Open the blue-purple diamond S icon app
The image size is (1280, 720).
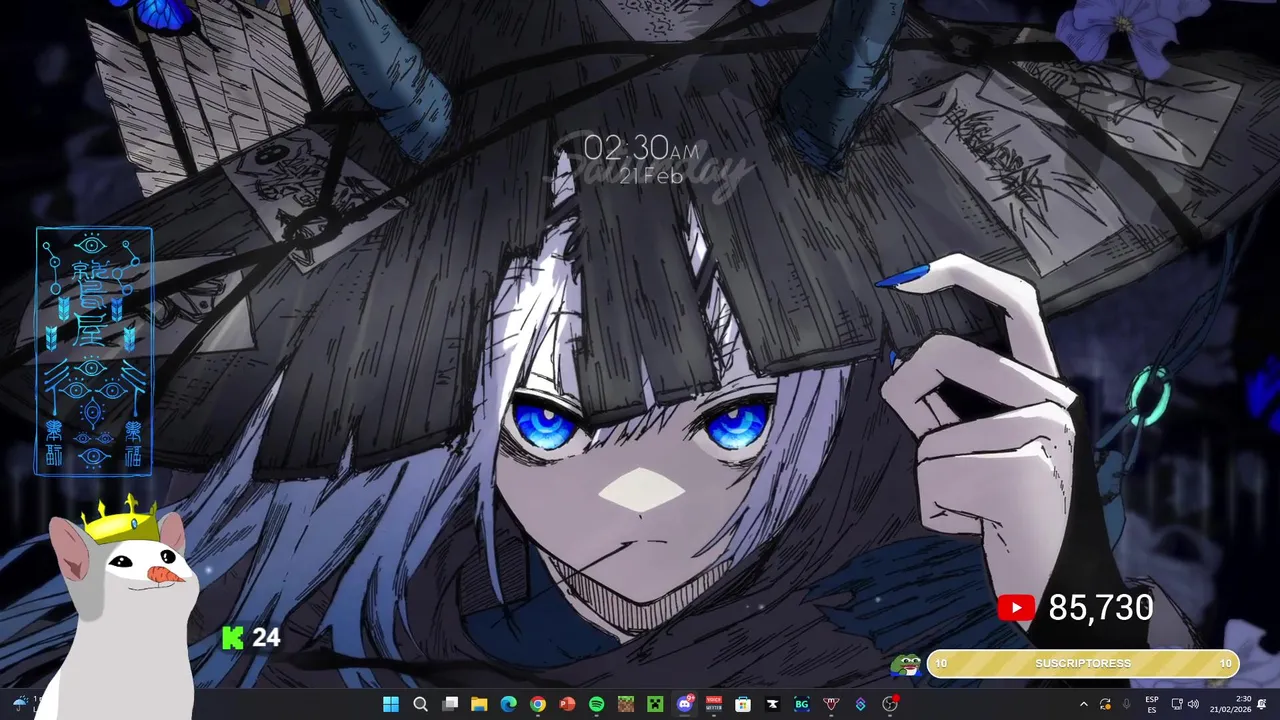click(860, 704)
